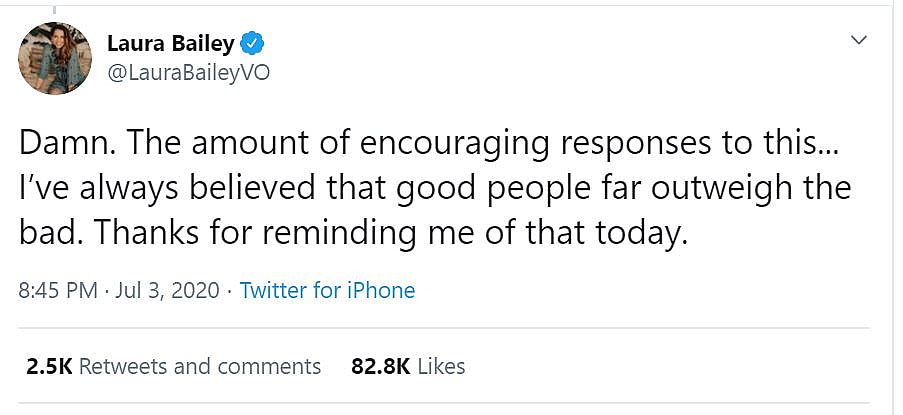Open the Laura Bailey display name
This screenshot has width=903, height=415.
tap(170, 43)
